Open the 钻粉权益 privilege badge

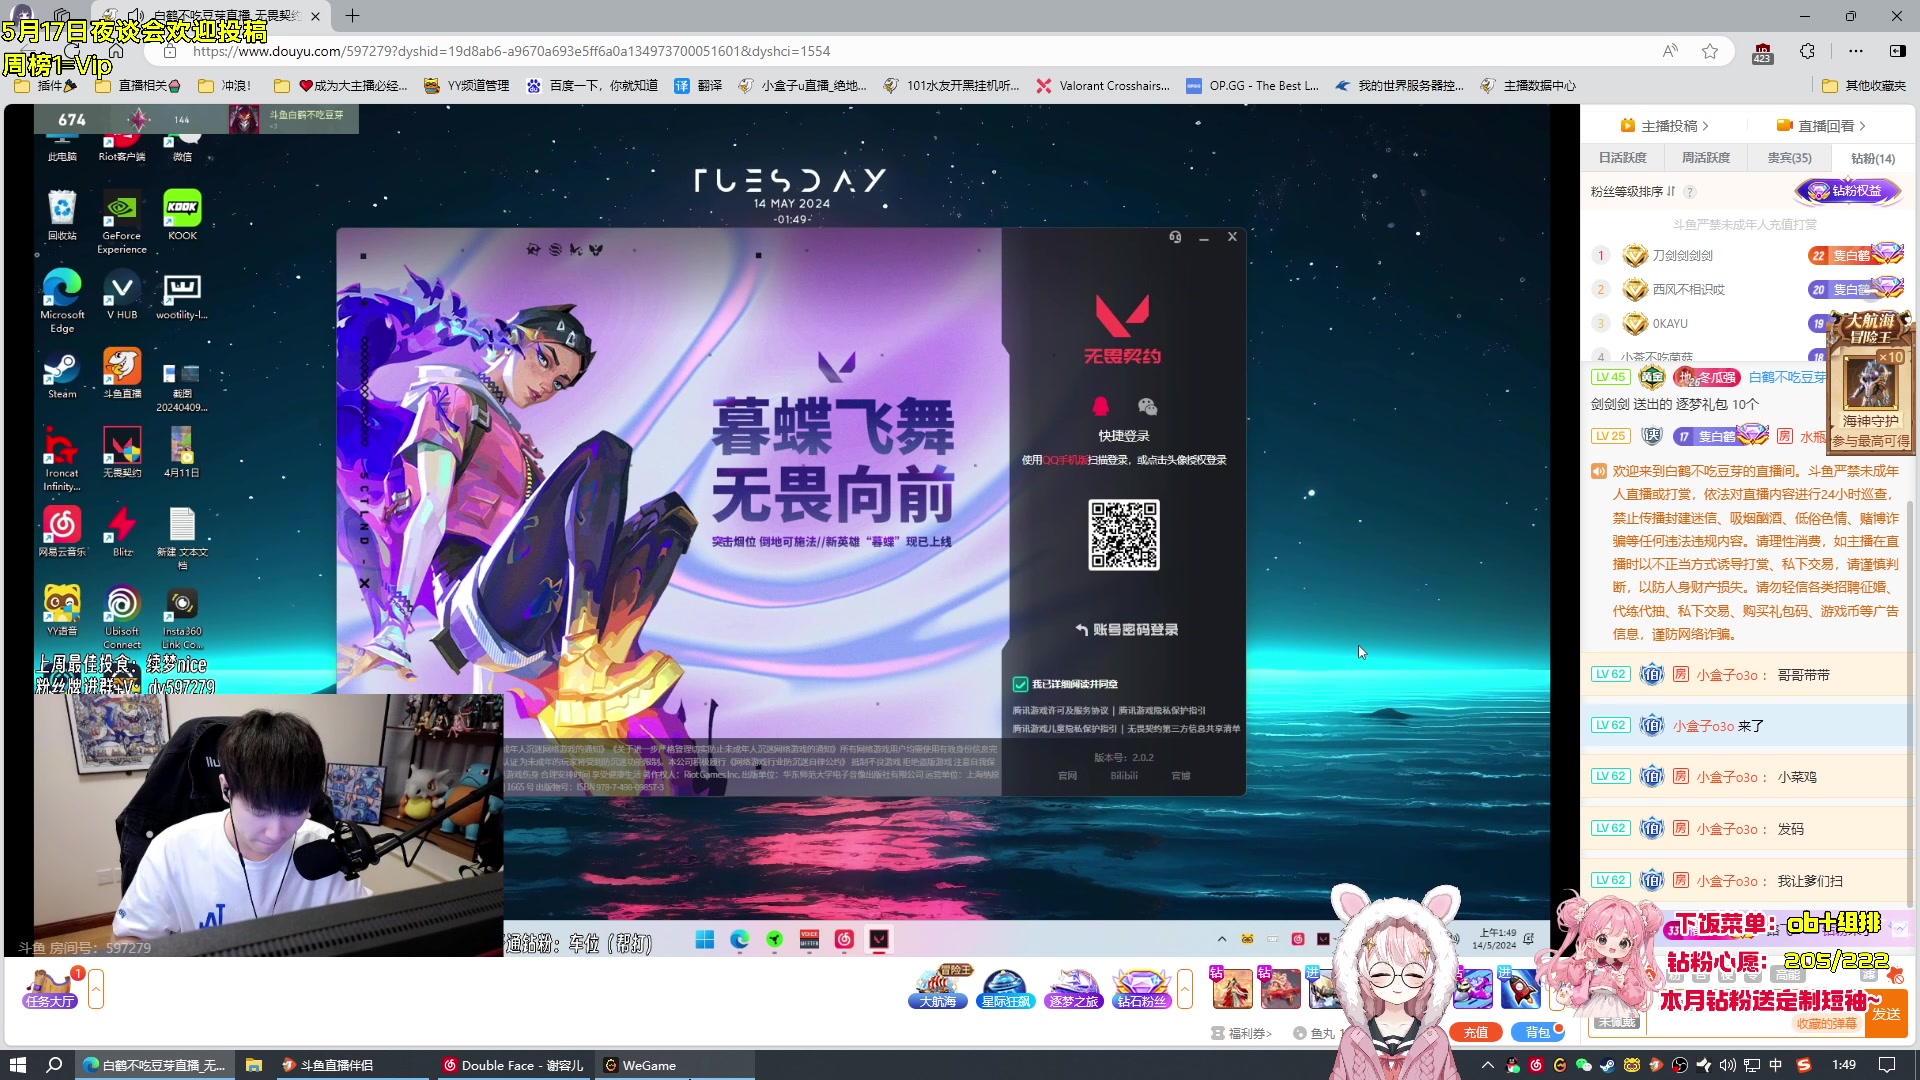click(1848, 191)
